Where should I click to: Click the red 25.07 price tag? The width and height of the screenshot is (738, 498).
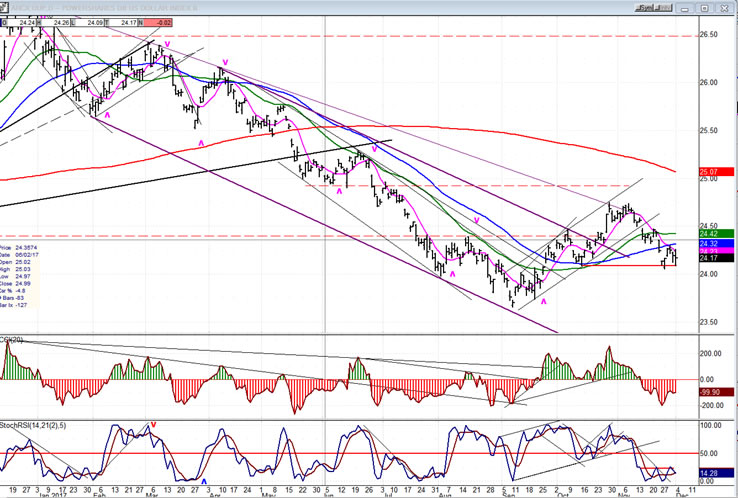click(709, 173)
